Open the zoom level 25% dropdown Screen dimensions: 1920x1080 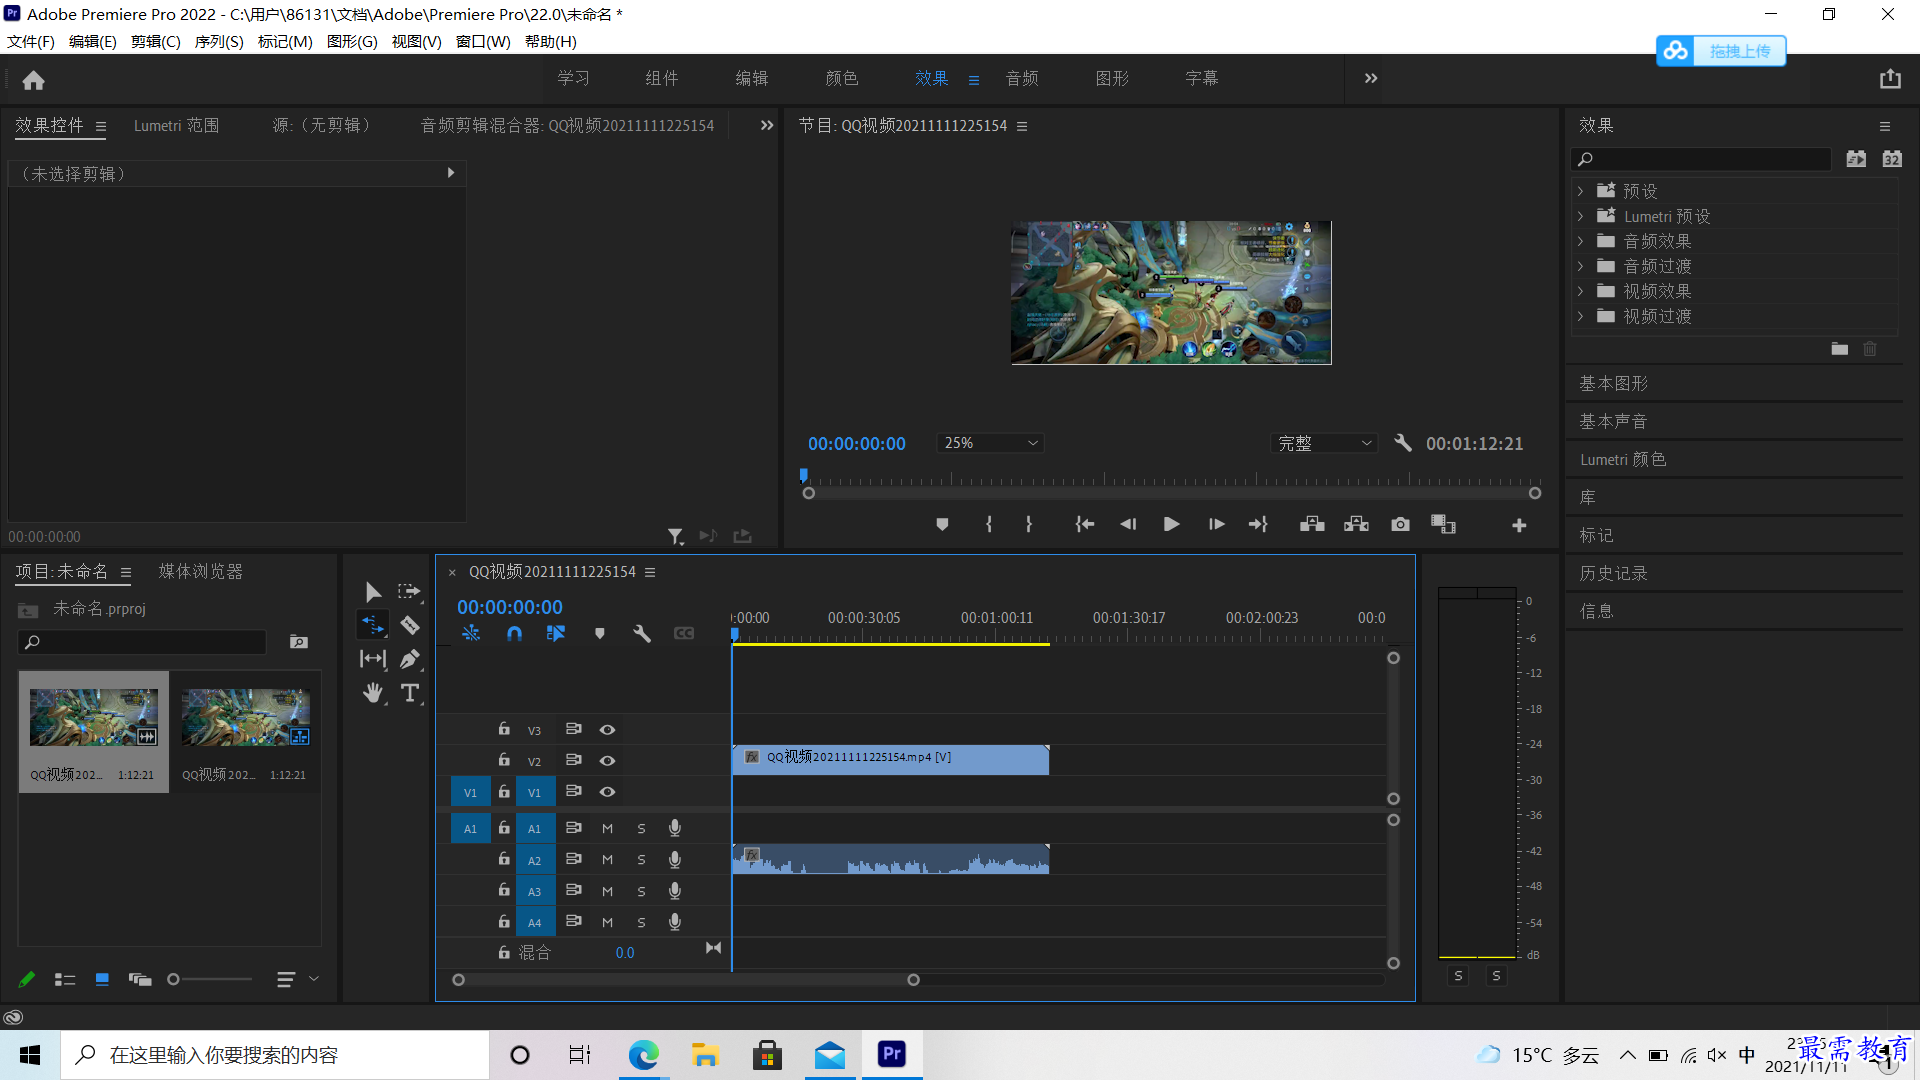(990, 442)
